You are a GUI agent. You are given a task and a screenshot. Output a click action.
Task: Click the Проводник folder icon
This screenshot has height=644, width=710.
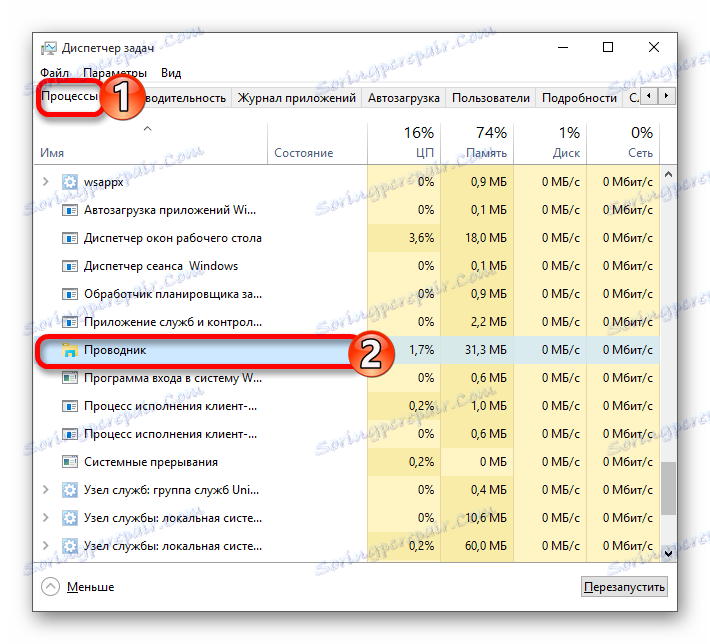pos(69,350)
